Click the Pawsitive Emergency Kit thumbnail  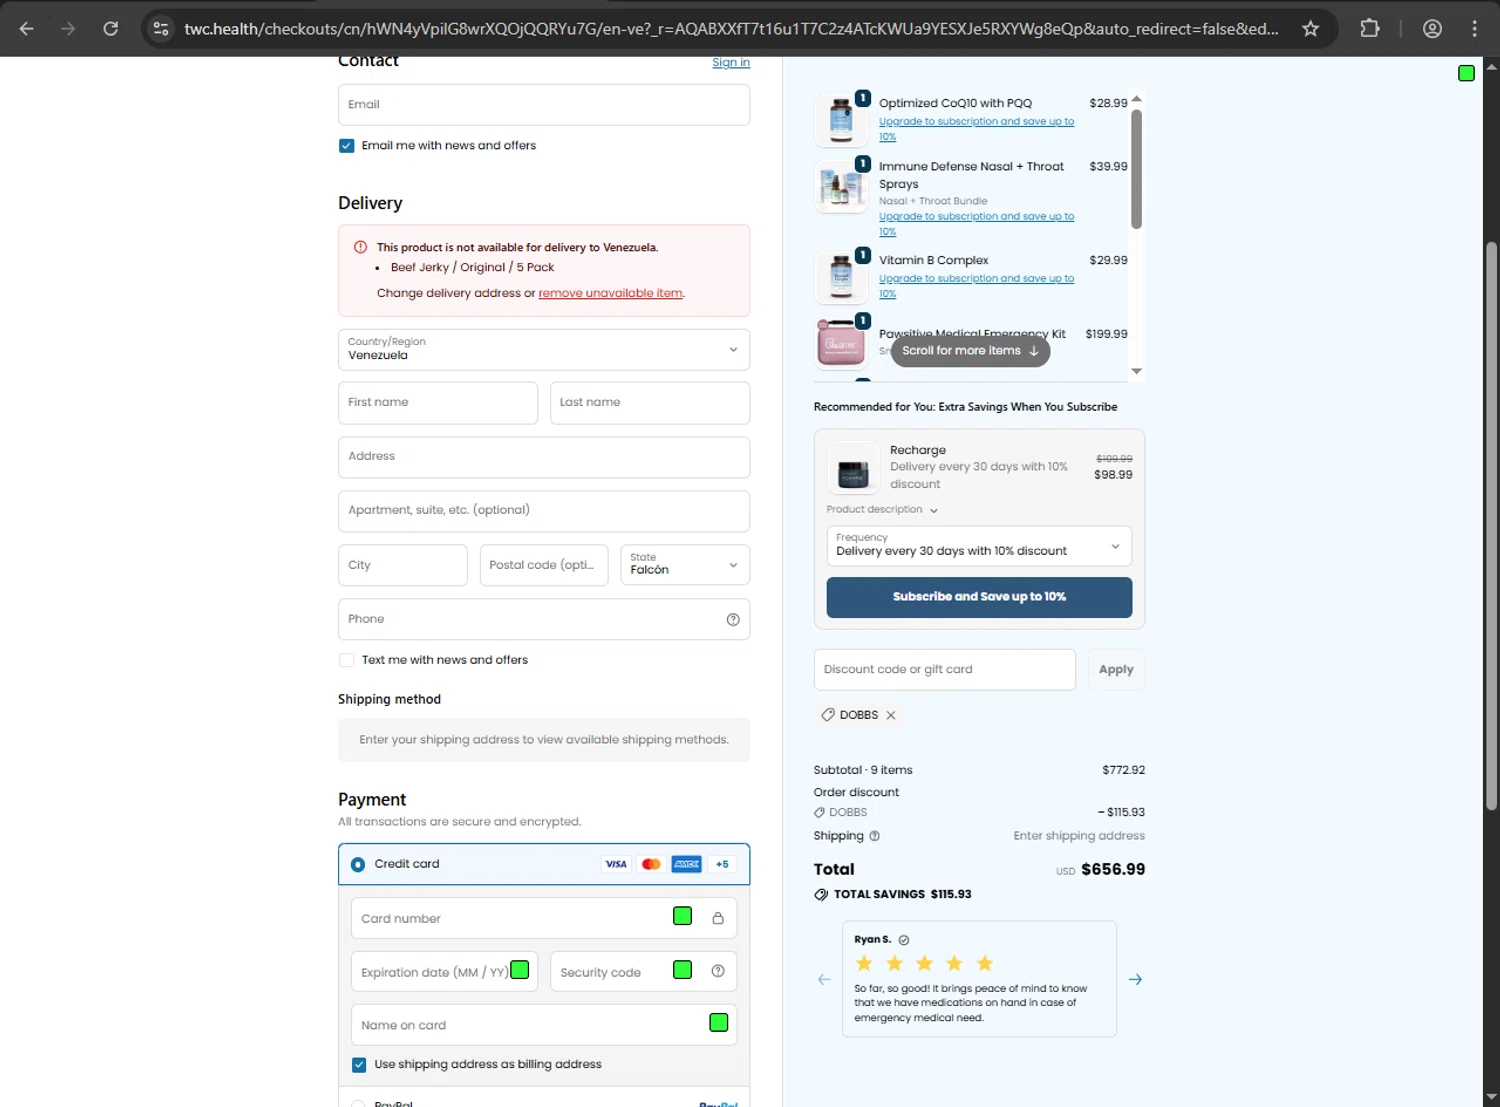[841, 343]
